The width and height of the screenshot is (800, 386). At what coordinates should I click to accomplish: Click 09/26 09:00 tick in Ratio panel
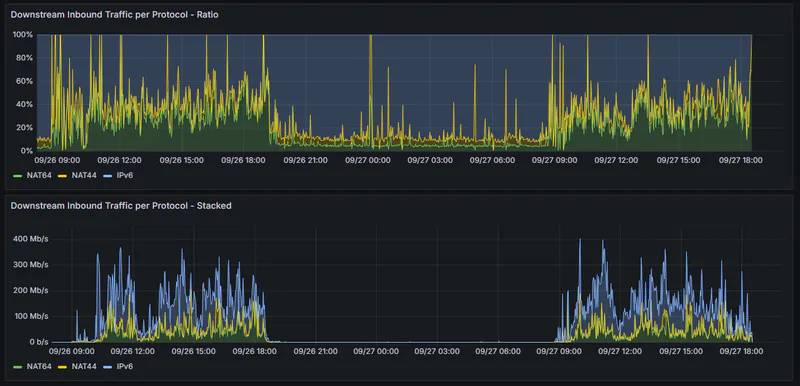coord(56,160)
